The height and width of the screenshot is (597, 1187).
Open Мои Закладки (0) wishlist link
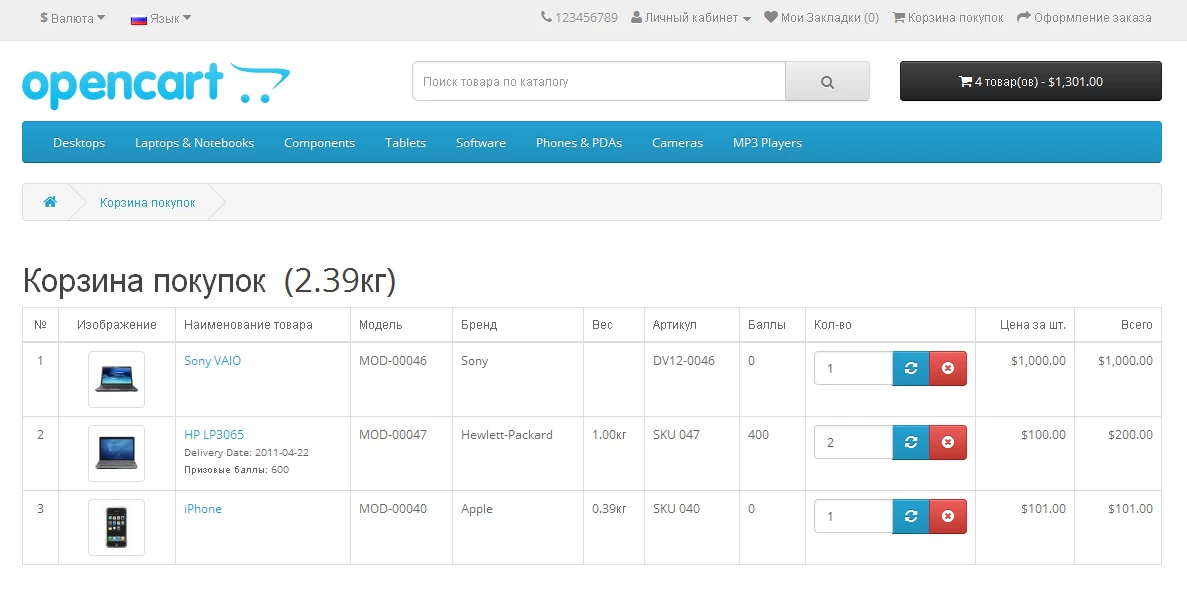[821, 17]
